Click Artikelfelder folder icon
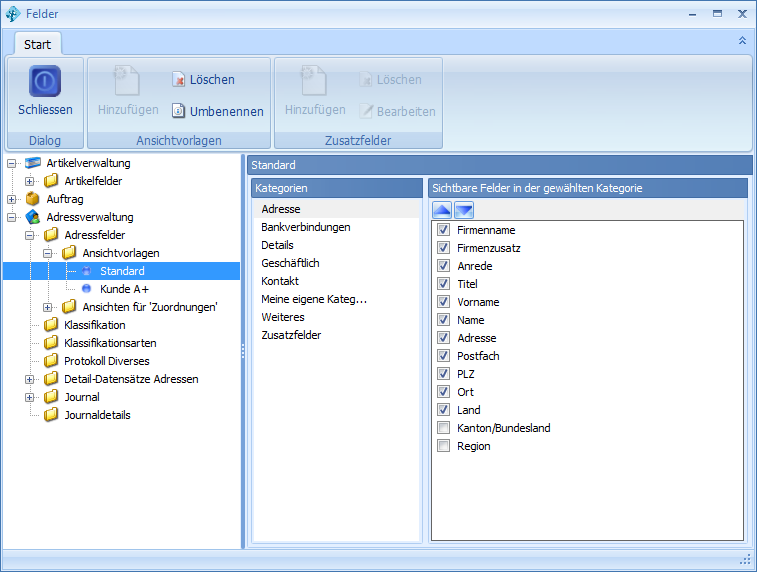The image size is (757, 572). (51, 181)
